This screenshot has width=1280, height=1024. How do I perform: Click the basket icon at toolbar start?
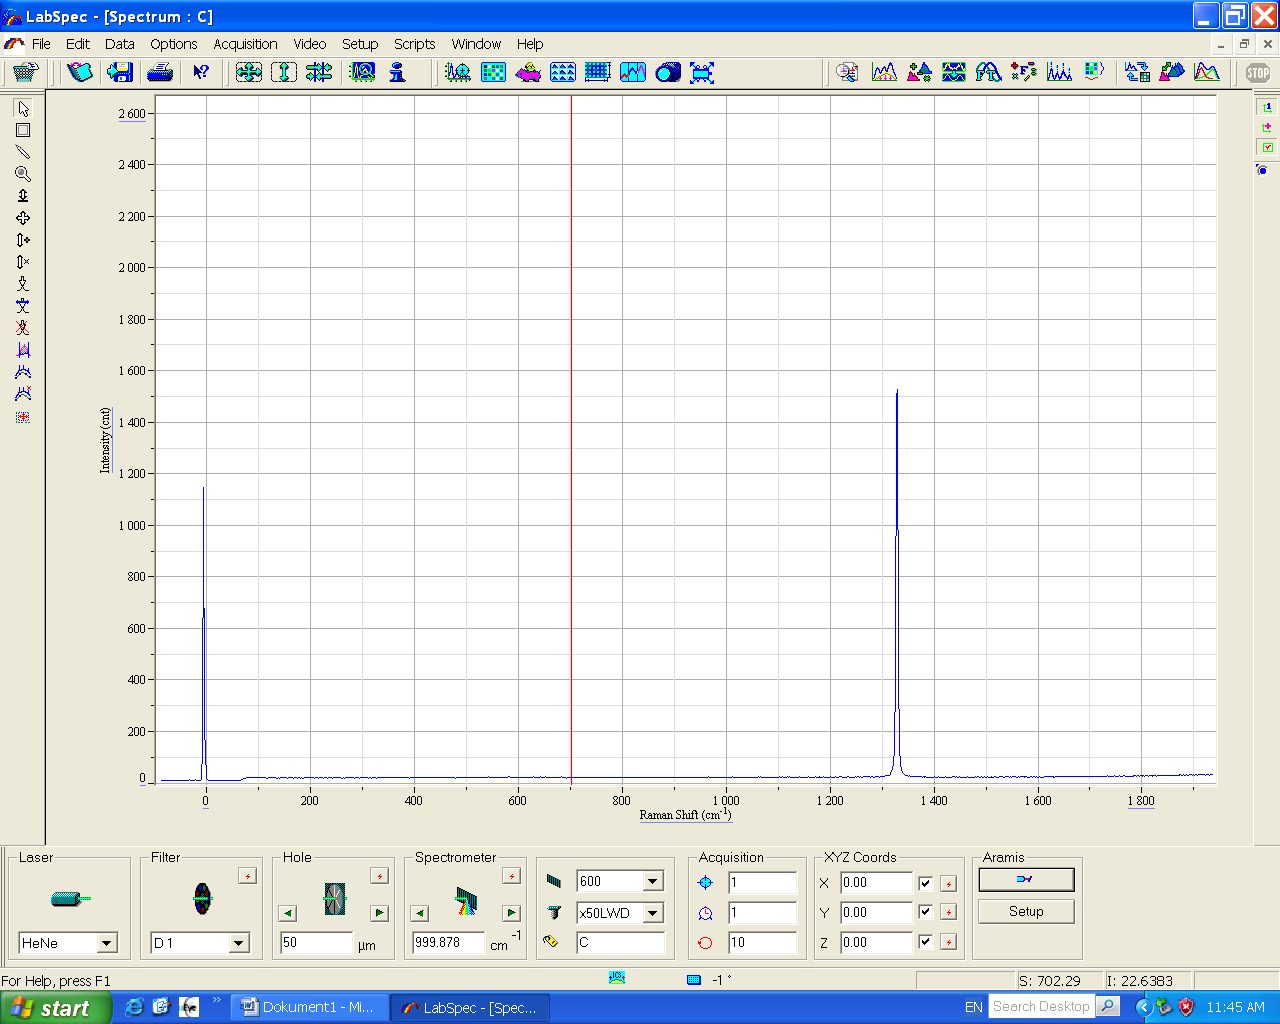(x=25, y=72)
